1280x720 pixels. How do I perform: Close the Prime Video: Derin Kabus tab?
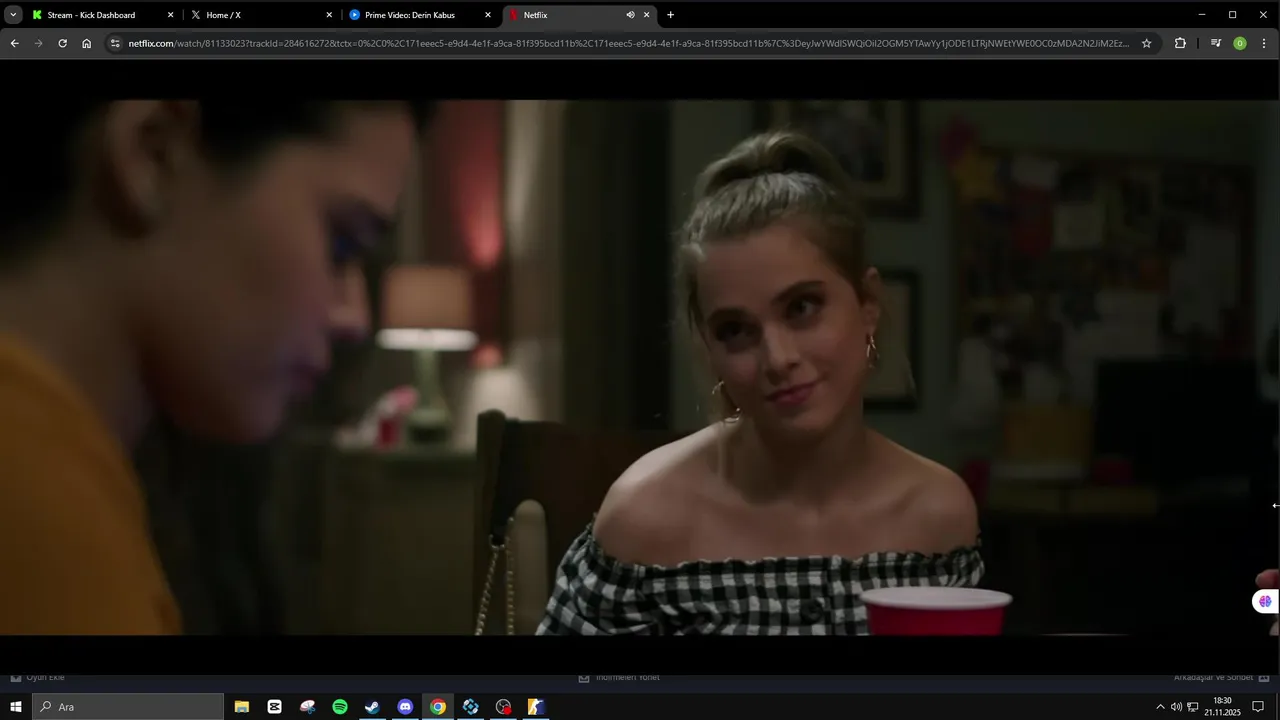coord(488,15)
